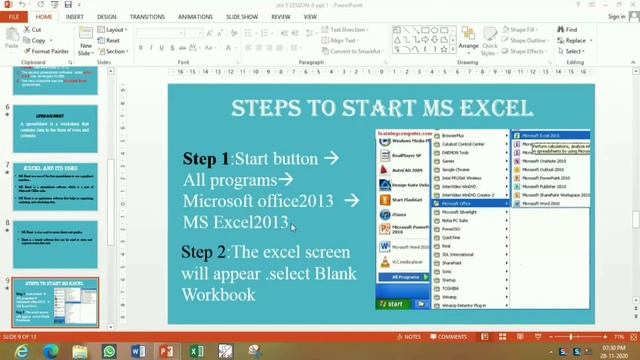Select slide 8 thumbnail
This screenshot has width=640, height=360.
[x=55, y=245]
